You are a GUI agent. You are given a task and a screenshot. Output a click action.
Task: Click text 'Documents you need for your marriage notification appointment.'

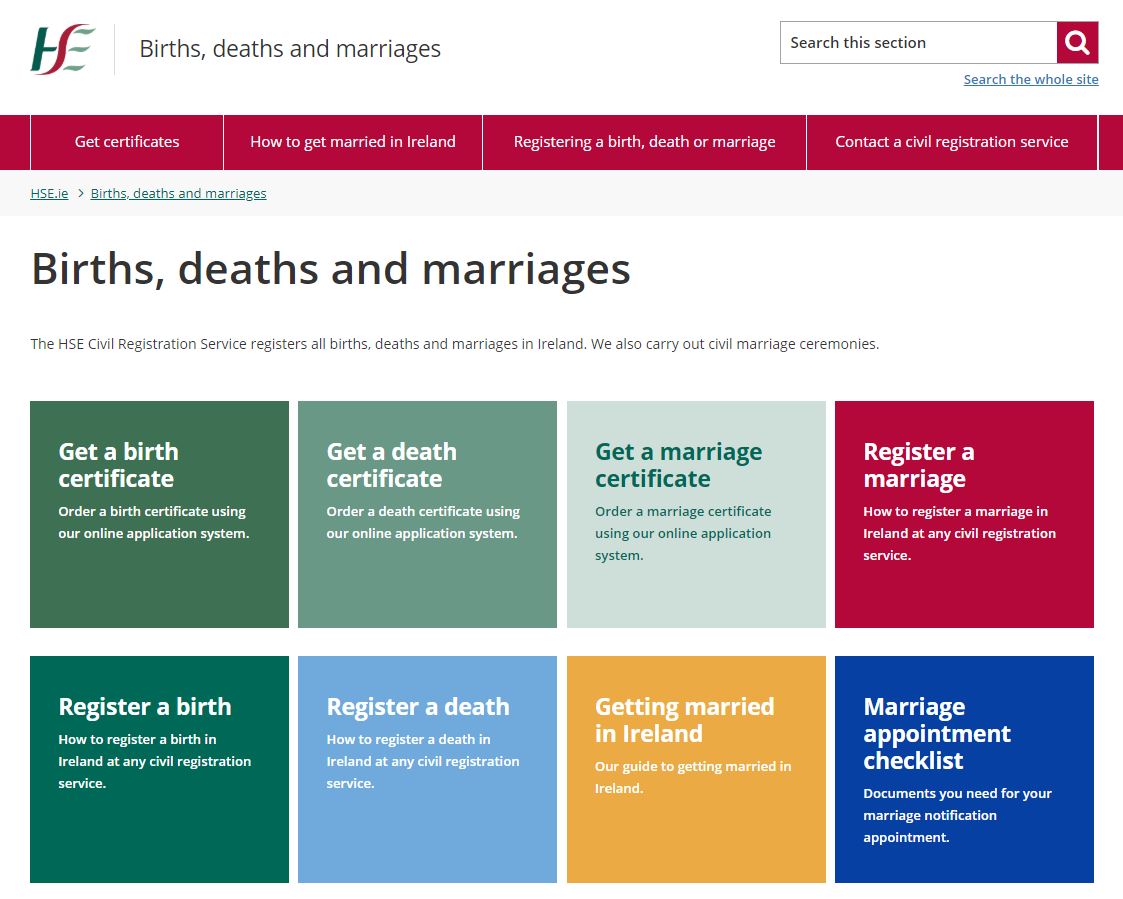click(x=958, y=815)
